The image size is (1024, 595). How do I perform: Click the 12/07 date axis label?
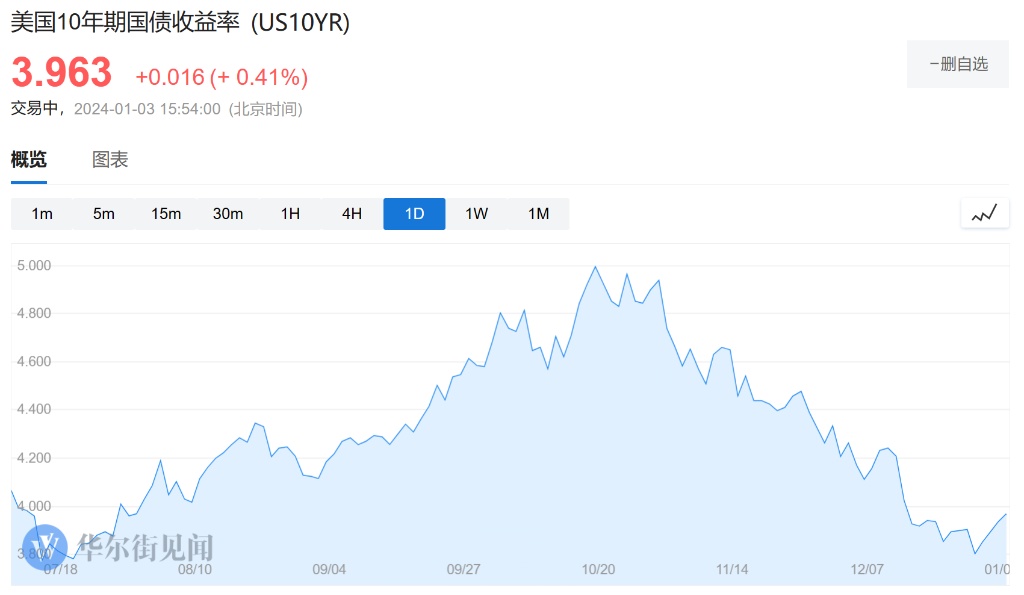pos(868,569)
